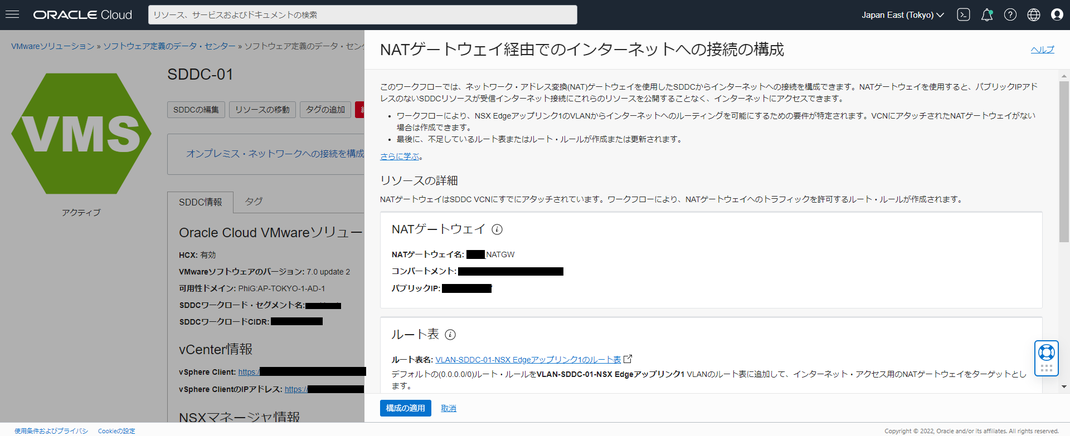Click Cookieの設定 footer link
1070x436 pixels.
point(117,431)
